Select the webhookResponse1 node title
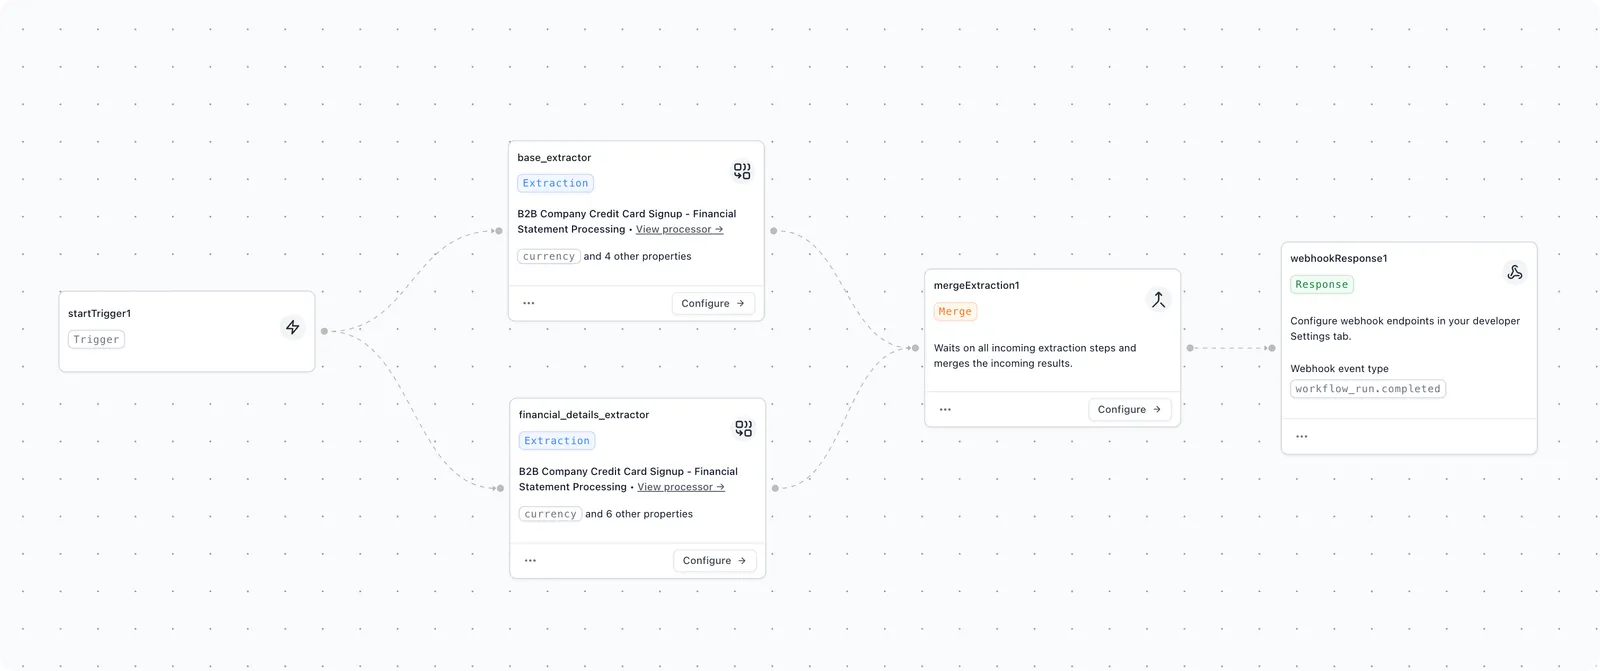Screen dimensions: 1600x671 (x=1339, y=259)
